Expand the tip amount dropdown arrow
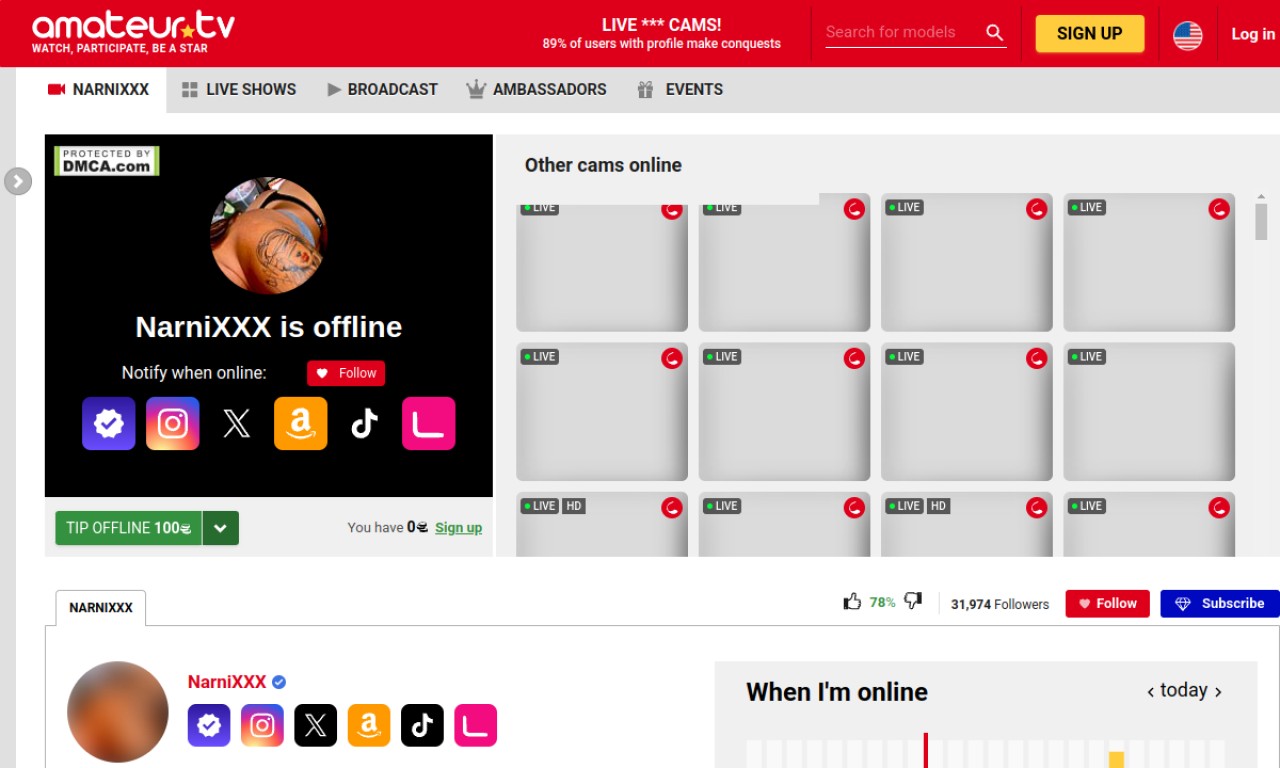This screenshot has width=1280, height=768. (x=221, y=528)
